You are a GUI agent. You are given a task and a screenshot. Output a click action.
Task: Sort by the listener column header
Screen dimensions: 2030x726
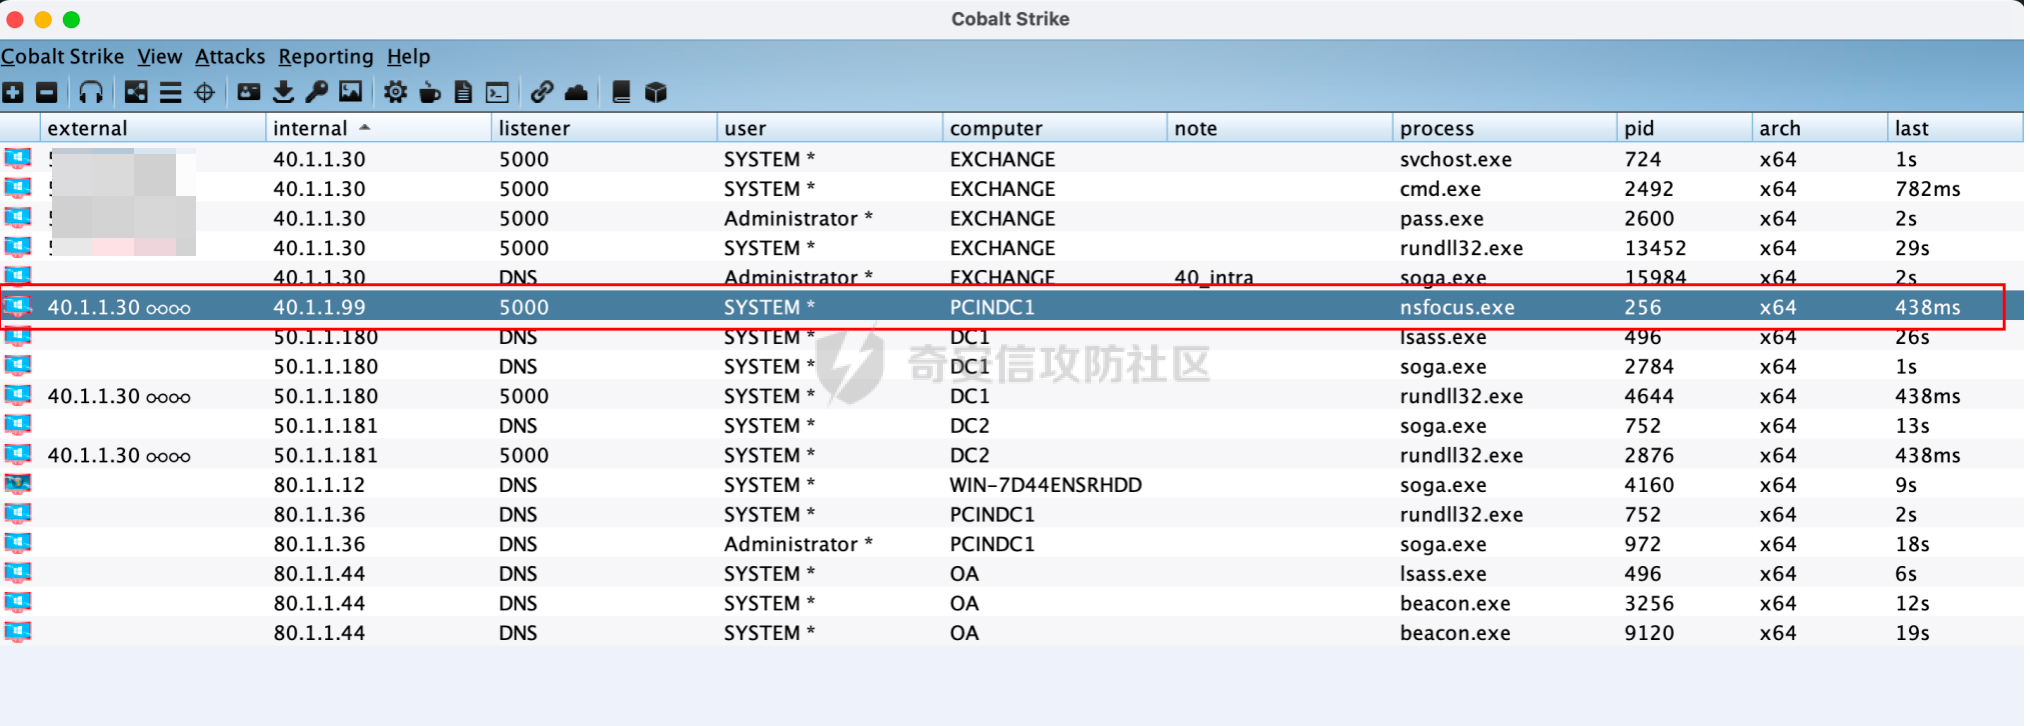coord(604,128)
